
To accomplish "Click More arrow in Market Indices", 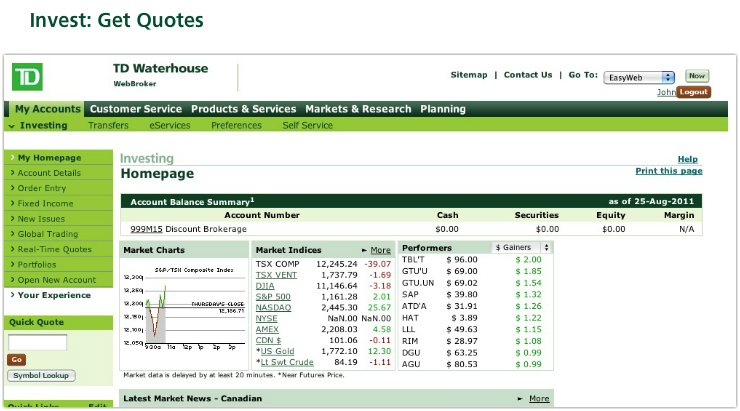I will pyautogui.click(x=376, y=250).
